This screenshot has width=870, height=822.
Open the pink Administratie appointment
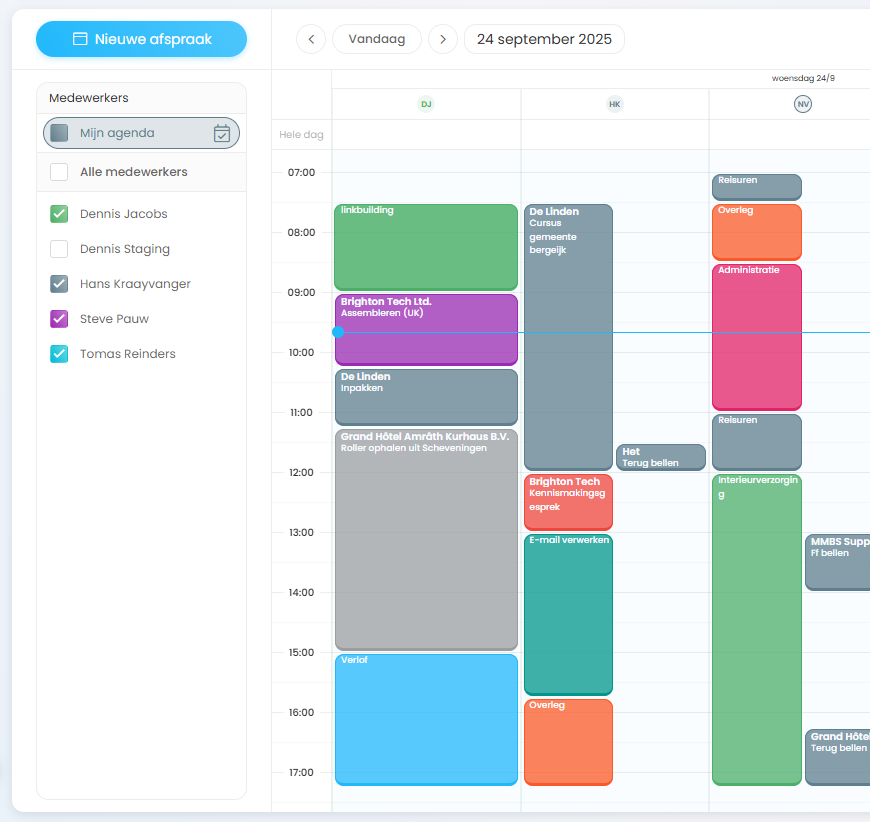coord(756,337)
